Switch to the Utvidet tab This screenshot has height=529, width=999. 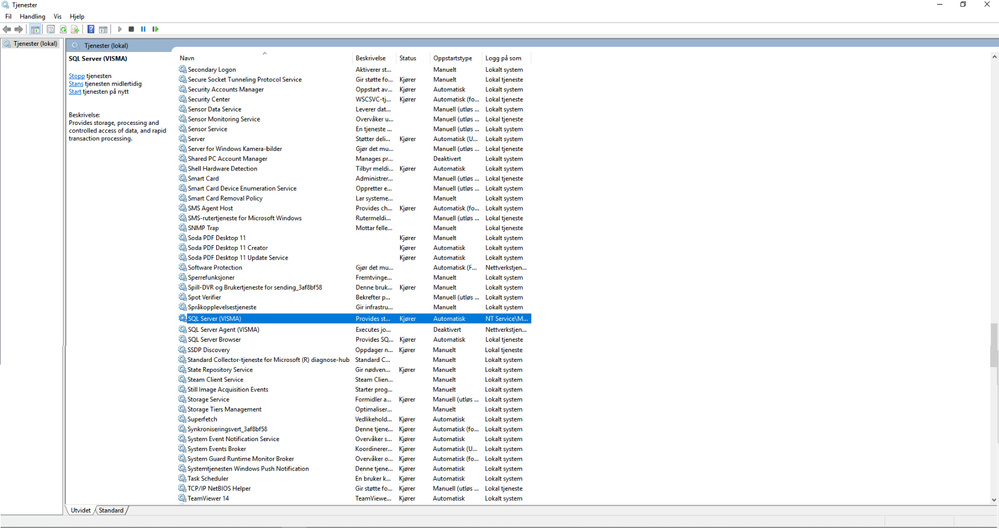(x=80, y=511)
